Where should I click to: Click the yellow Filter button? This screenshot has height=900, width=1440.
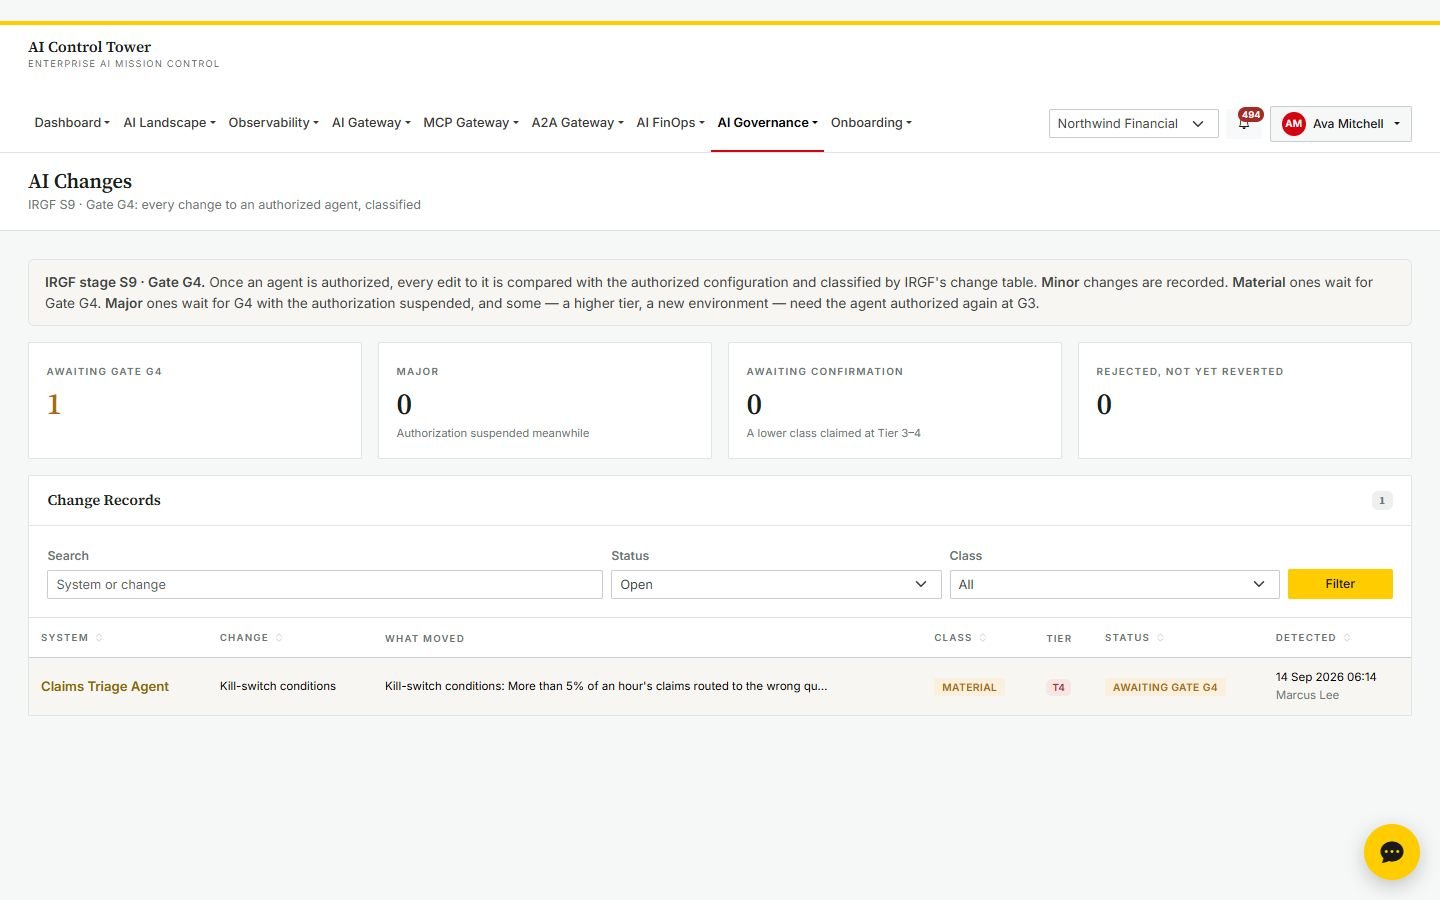1340,584
